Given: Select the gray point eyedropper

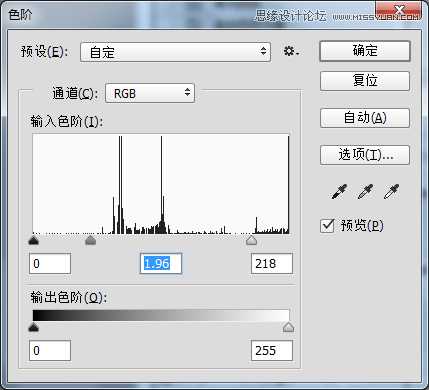Looking at the screenshot, I should (x=365, y=192).
